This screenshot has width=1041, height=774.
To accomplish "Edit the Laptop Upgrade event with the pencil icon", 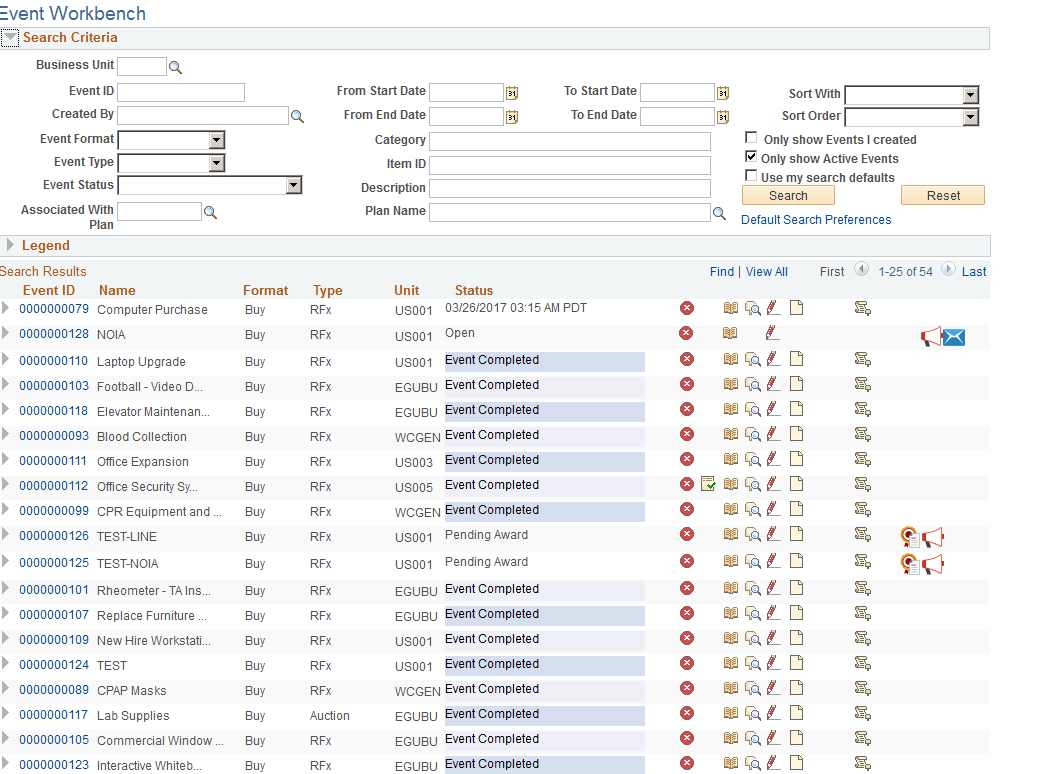I will click(x=773, y=360).
